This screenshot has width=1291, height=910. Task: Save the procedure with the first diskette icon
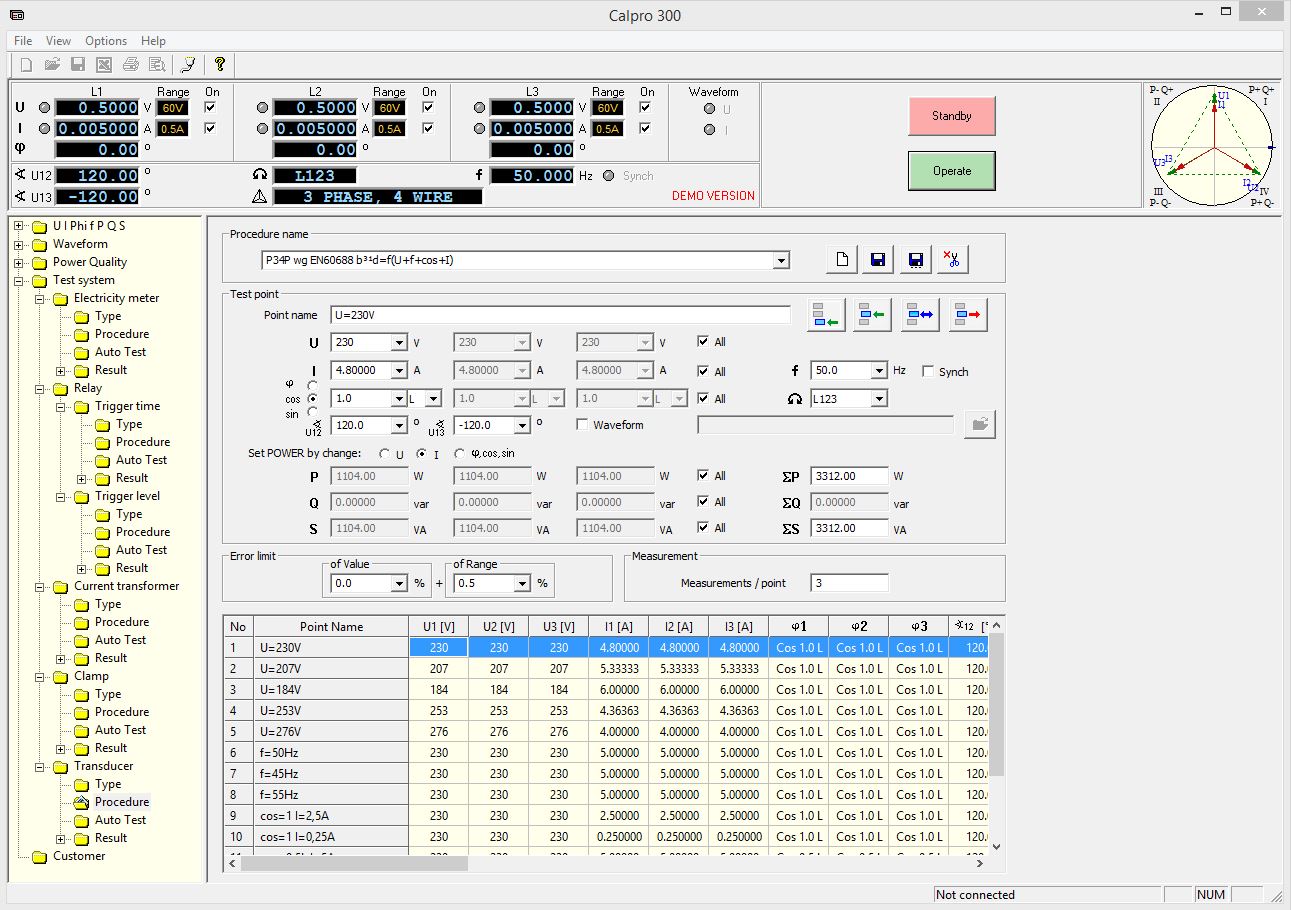click(878, 260)
